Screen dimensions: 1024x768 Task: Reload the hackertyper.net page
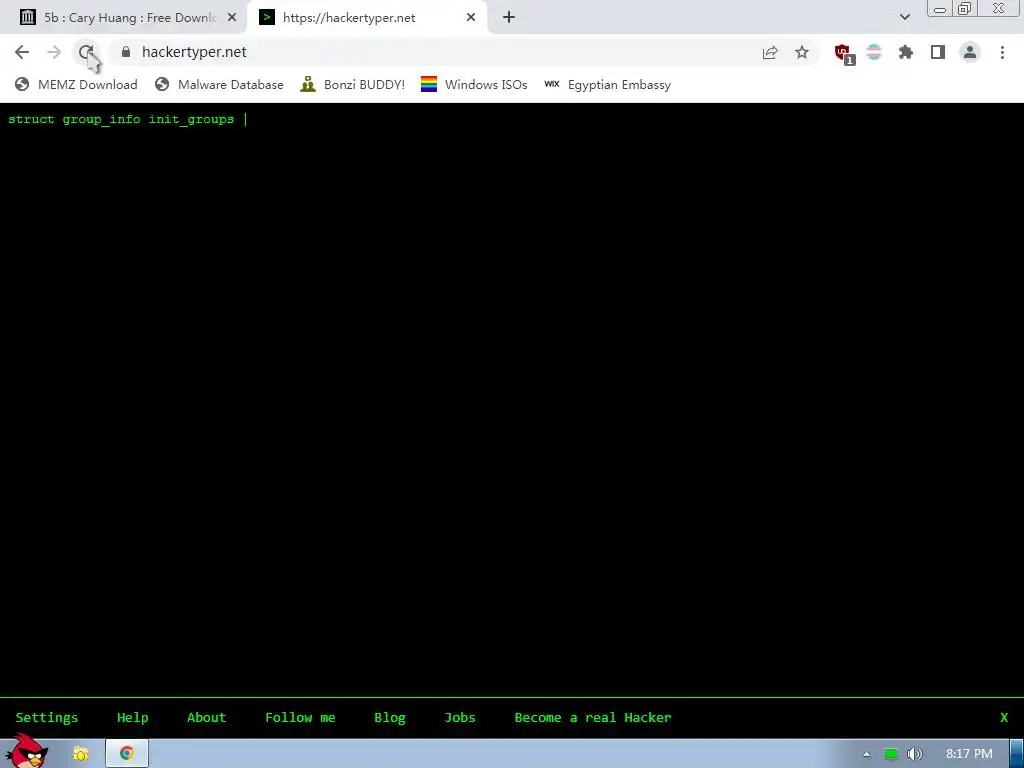pos(86,52)
